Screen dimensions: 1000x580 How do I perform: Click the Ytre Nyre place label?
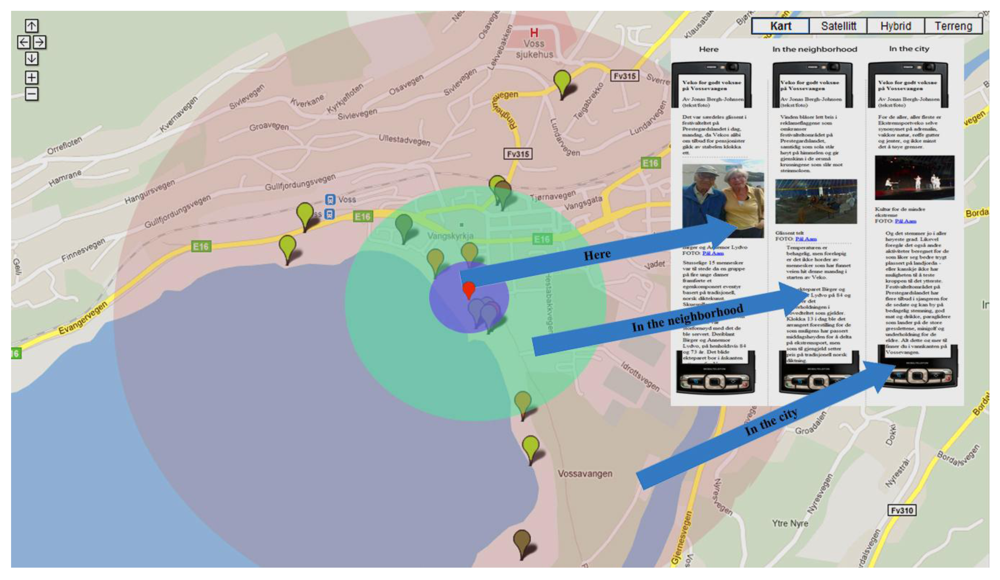[x=790, y=523]
